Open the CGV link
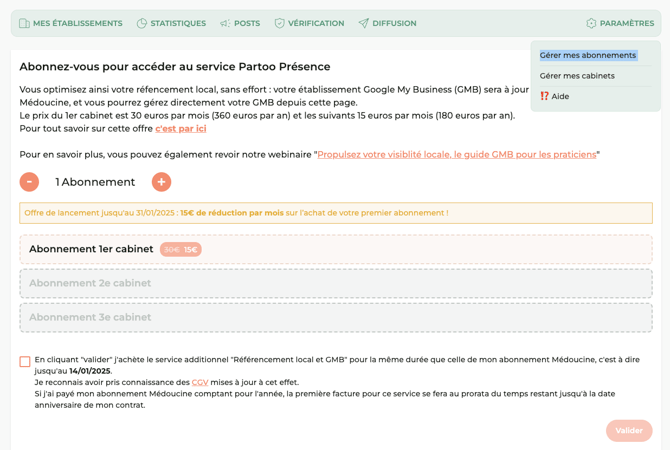This screenshot has height=450, width=670. tap(200, 382)
